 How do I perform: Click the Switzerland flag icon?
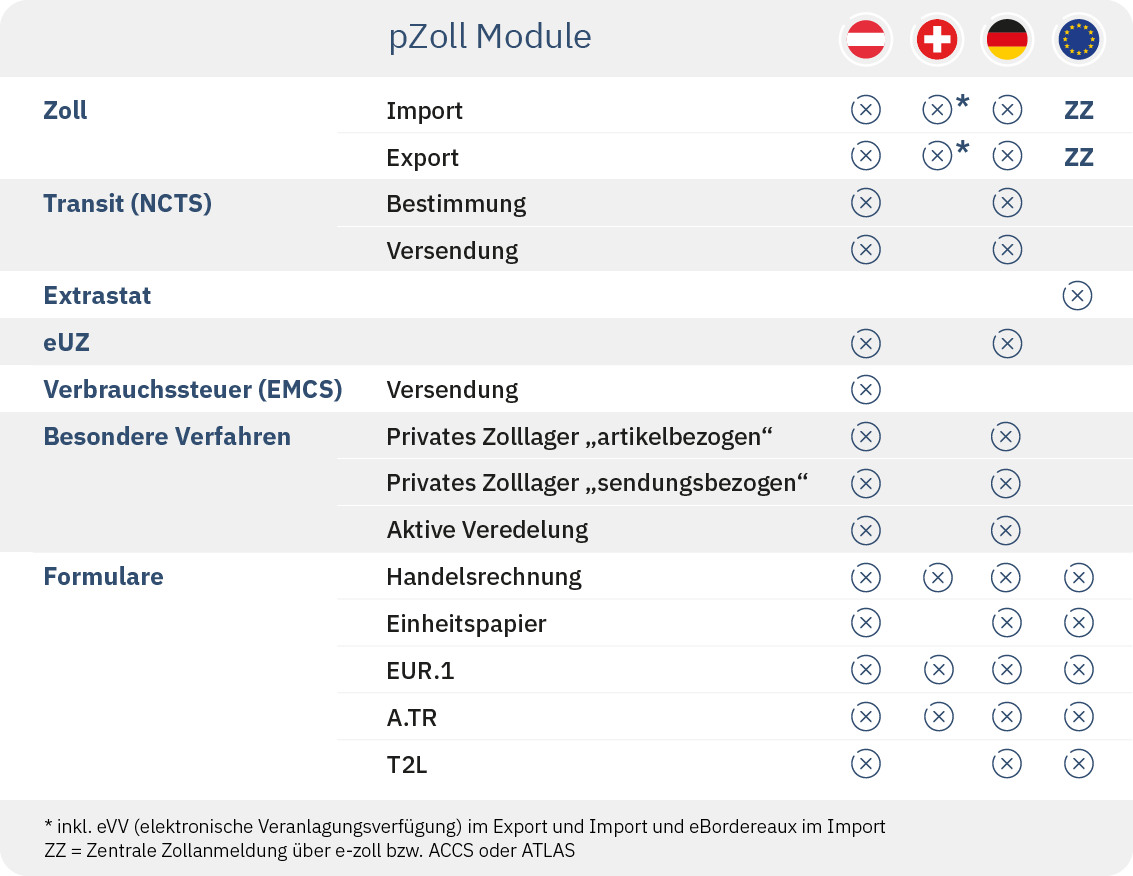[x=936, y=41]
